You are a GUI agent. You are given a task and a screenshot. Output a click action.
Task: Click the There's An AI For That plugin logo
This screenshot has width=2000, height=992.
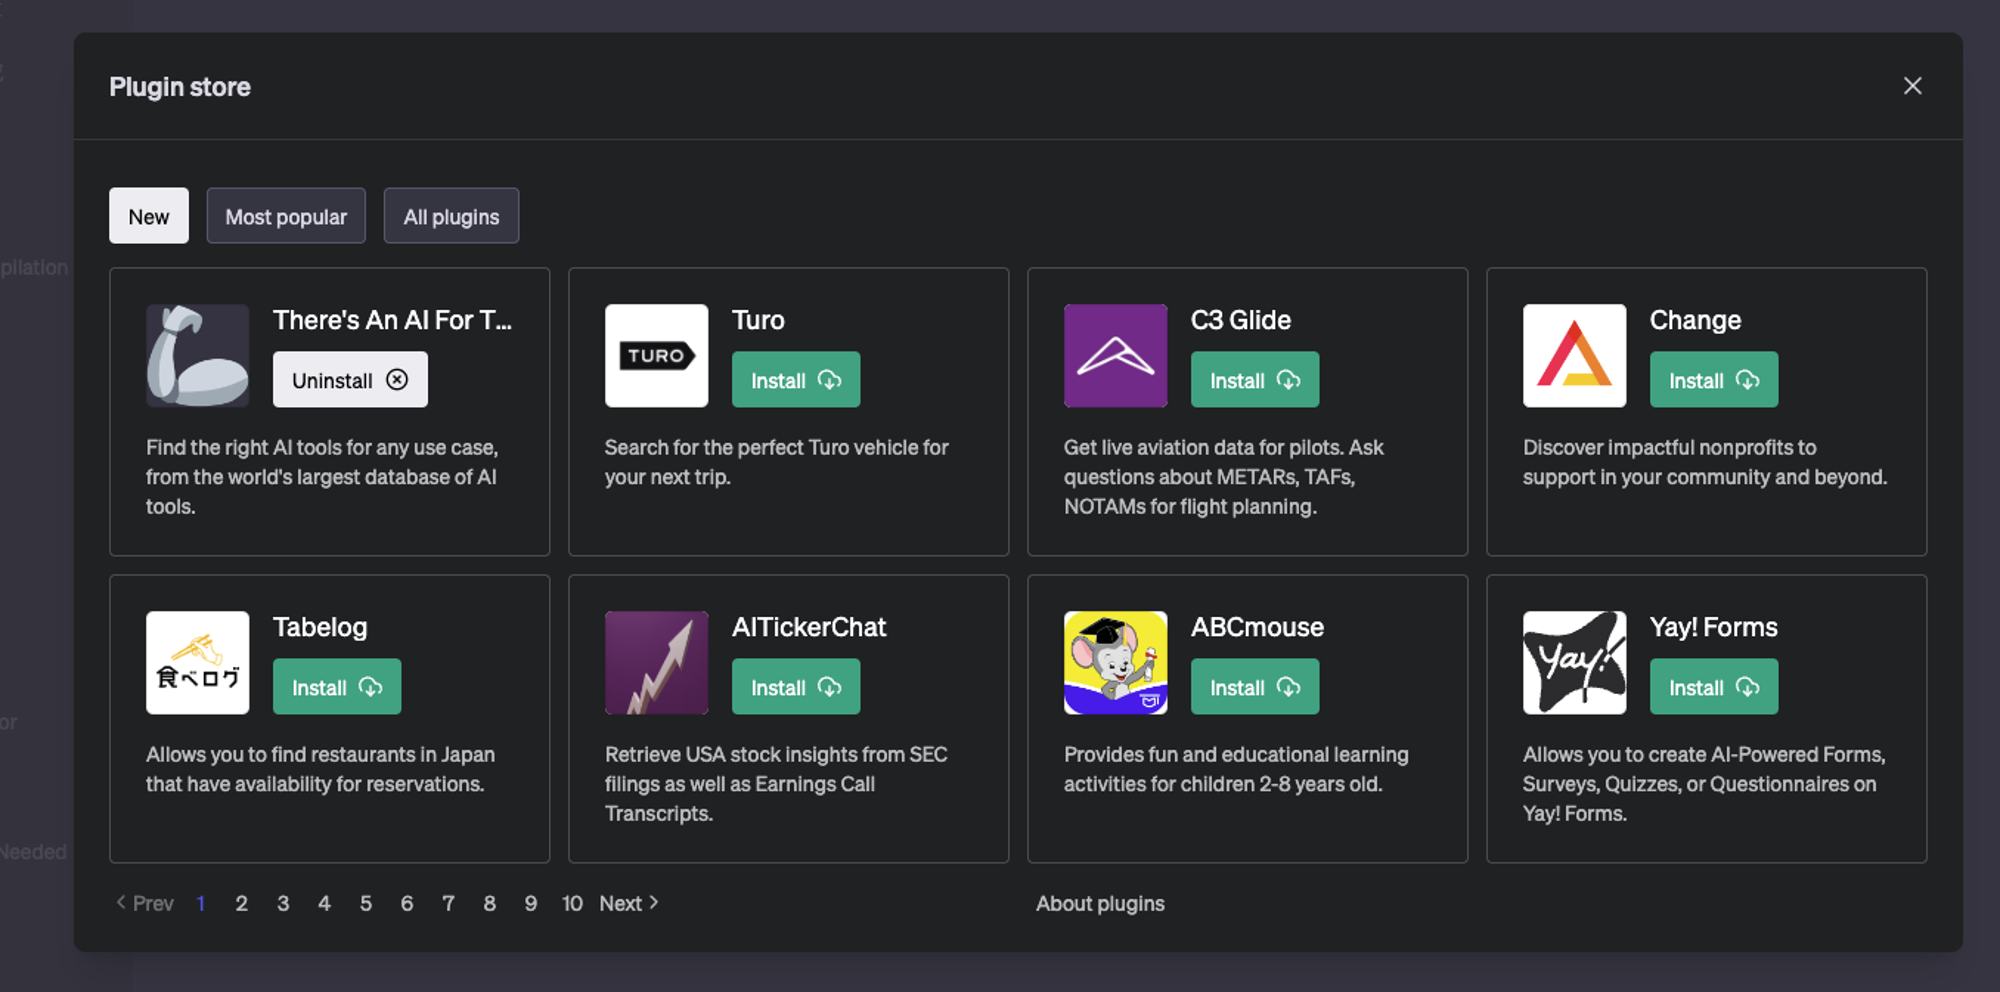197,355
